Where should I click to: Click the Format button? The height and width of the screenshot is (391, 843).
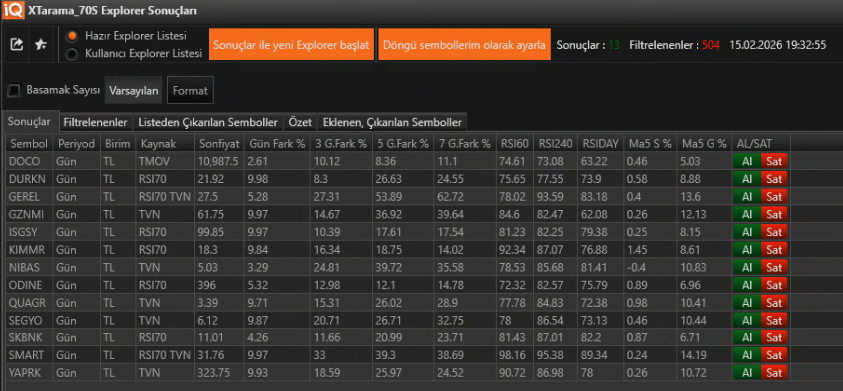pos(190,90)
